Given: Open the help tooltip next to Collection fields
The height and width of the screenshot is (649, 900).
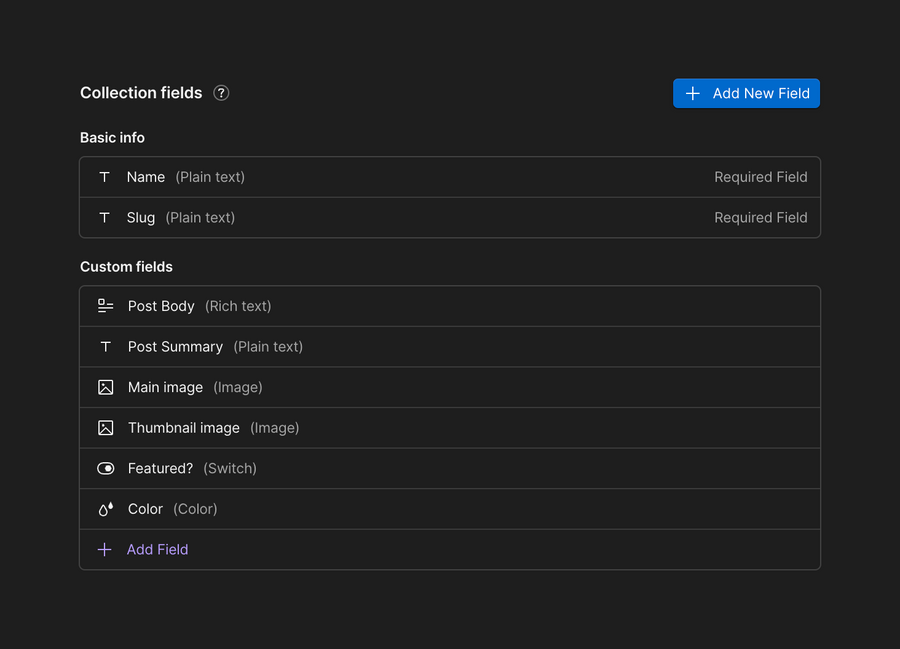Looking at the screenshot, I should (221, 92).
